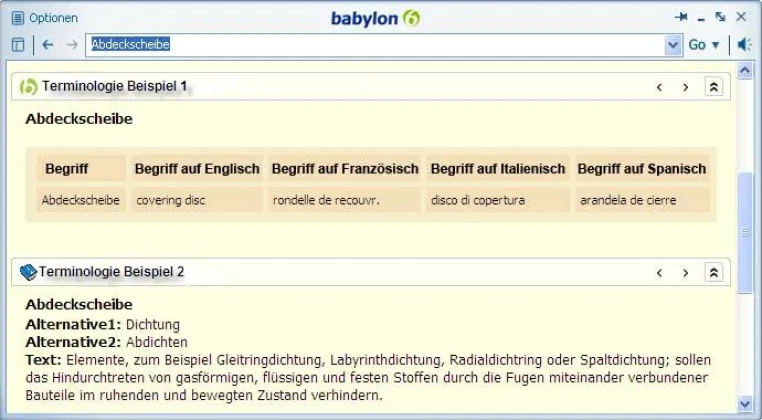The image size is (762, 420).
Task: Click the covering disc cell
Action: 197,200
